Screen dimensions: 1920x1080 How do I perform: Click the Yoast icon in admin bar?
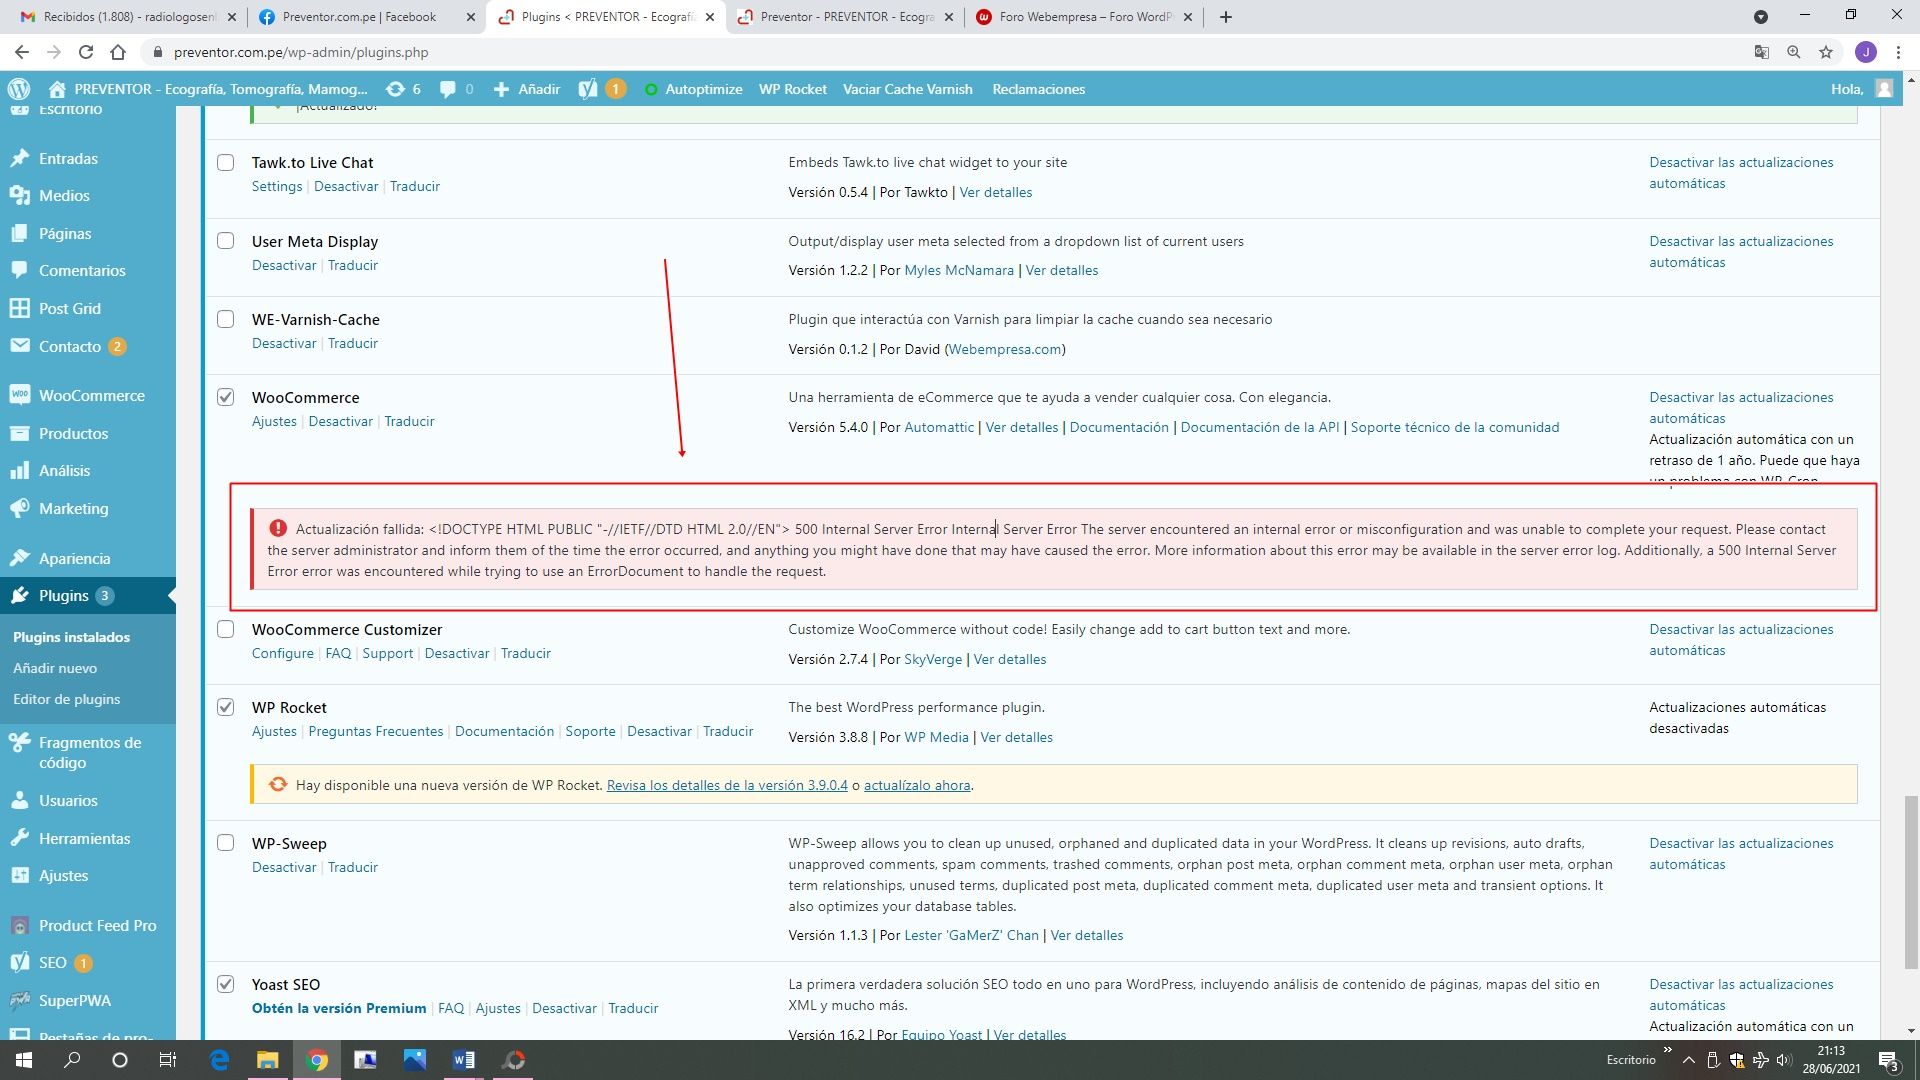pyautogui.click(x=588, y=89)
